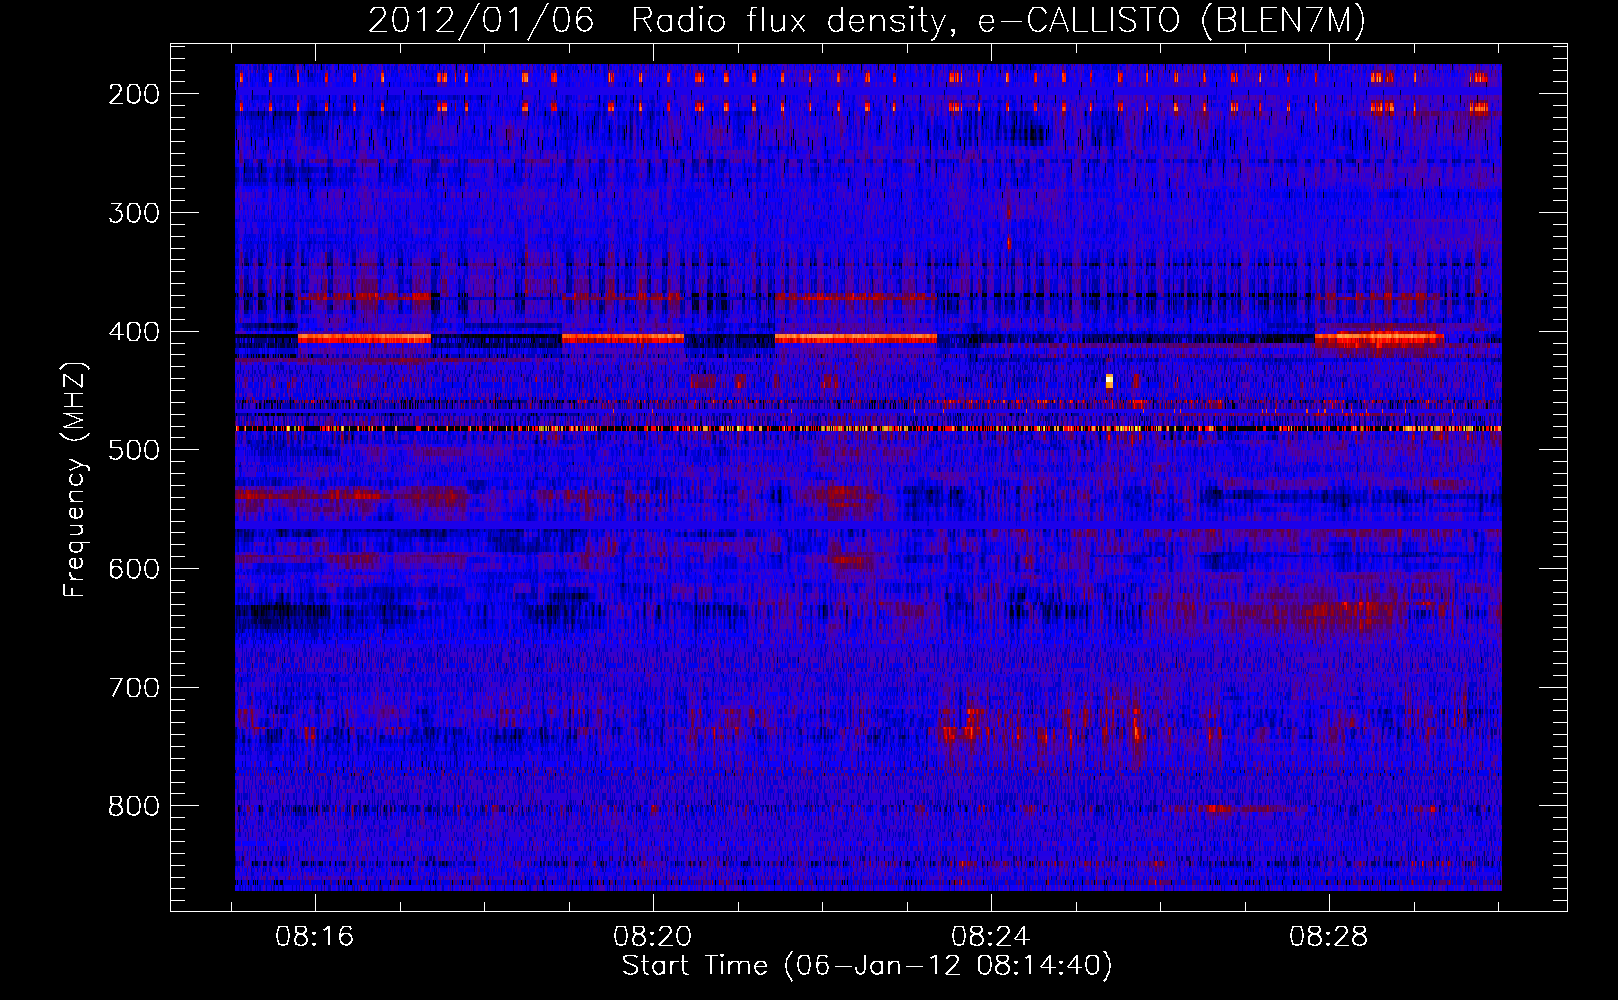Click the 200 frequency tick label
Screen dimensions: 1618x1000
[133, 94]
